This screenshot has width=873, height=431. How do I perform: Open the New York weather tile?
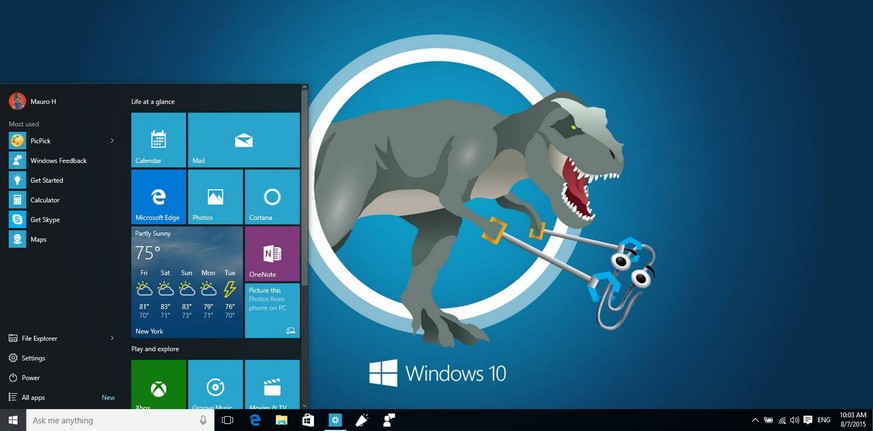[x=187, y=282]
